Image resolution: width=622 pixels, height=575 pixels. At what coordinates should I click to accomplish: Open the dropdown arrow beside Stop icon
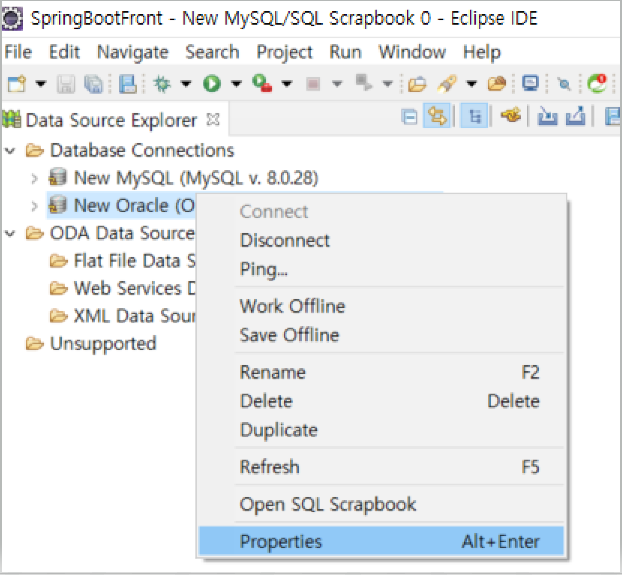(337, 84)
